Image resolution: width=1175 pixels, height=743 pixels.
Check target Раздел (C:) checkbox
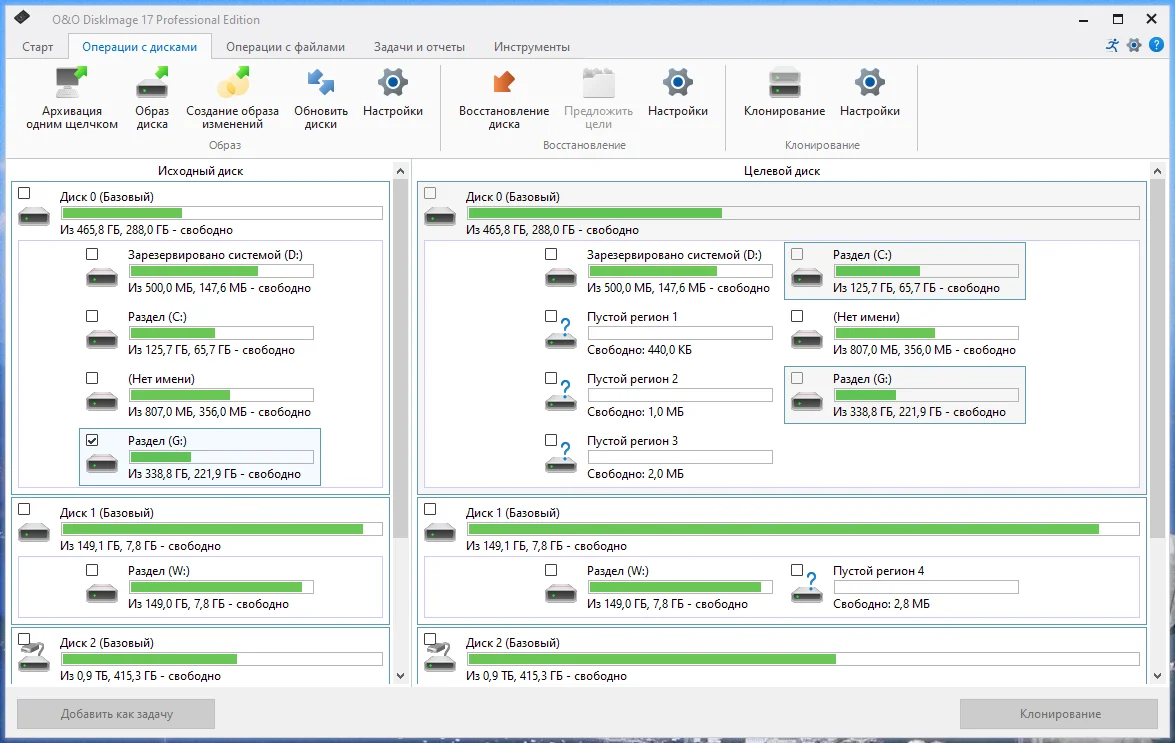pos(797,254)
